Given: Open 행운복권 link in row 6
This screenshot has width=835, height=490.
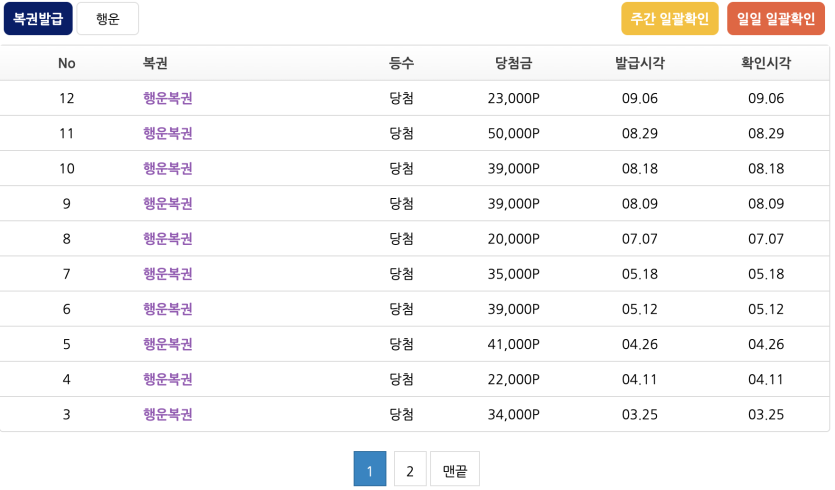Looking at the screenshot, I should 168,309.
